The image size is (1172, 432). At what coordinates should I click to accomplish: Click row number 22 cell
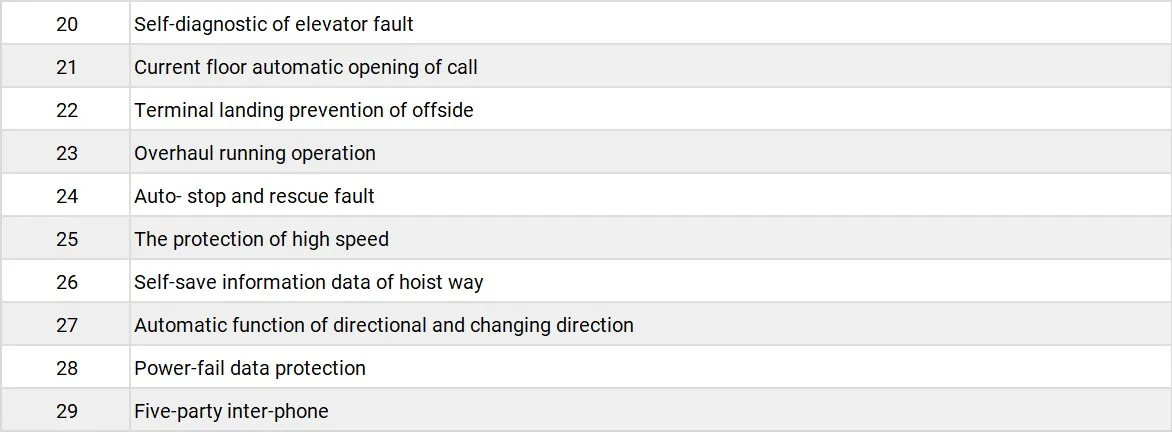point(67,110)
